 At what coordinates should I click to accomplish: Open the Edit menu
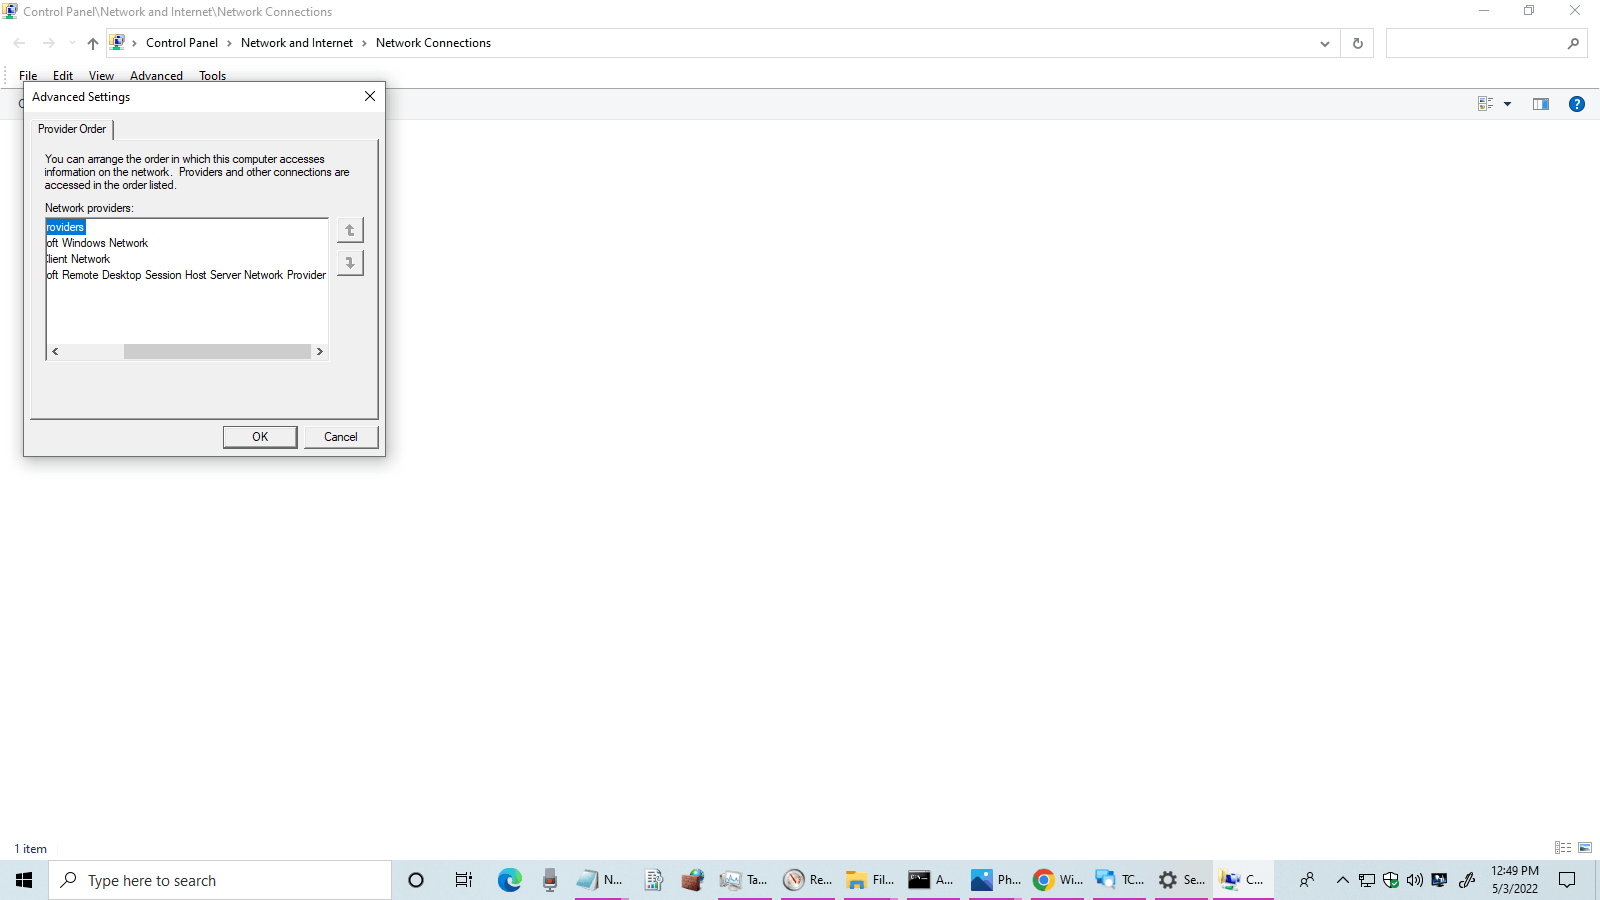pos(63,76)
